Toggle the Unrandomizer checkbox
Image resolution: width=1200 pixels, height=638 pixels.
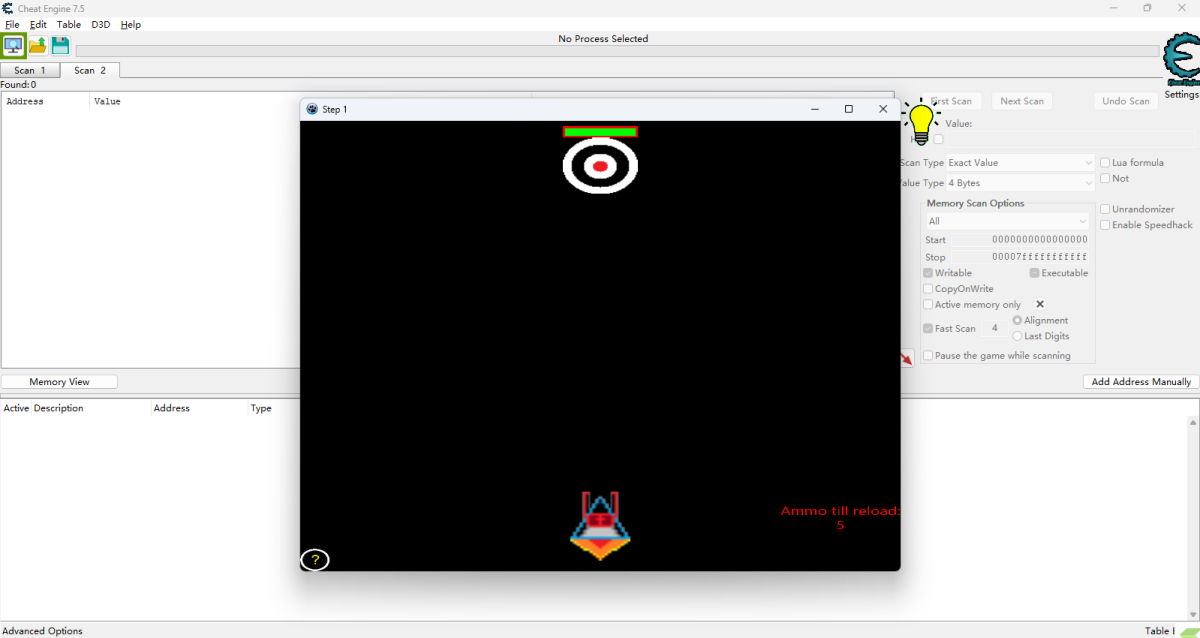[1105, 209]
